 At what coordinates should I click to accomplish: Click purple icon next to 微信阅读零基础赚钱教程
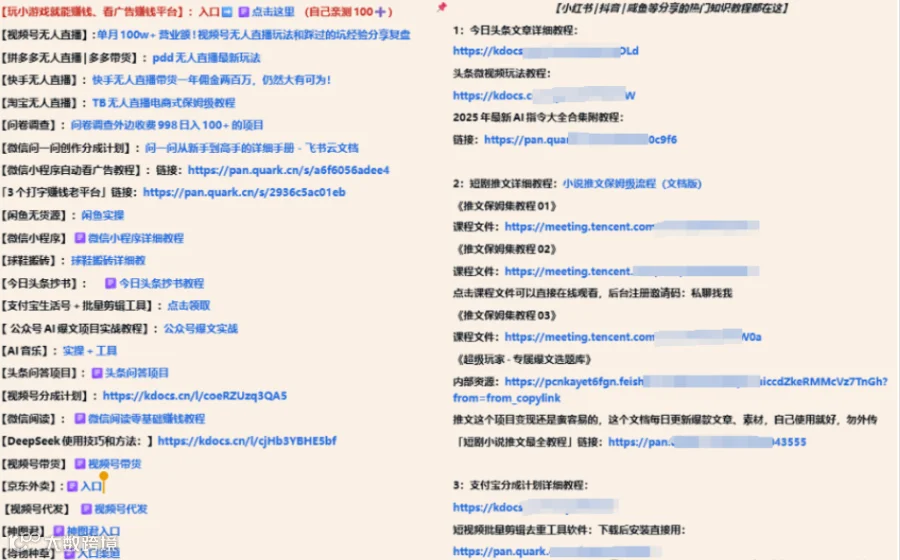tap(80, 418)
